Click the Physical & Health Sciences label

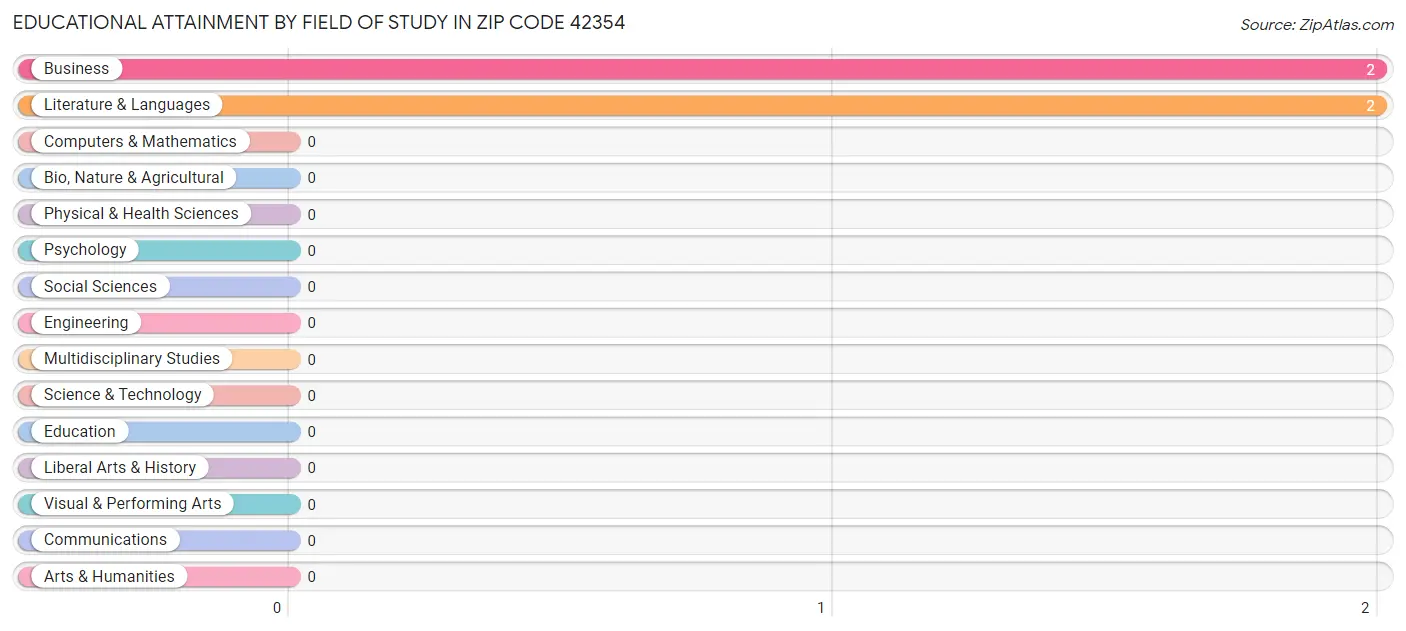click(141, 214)
